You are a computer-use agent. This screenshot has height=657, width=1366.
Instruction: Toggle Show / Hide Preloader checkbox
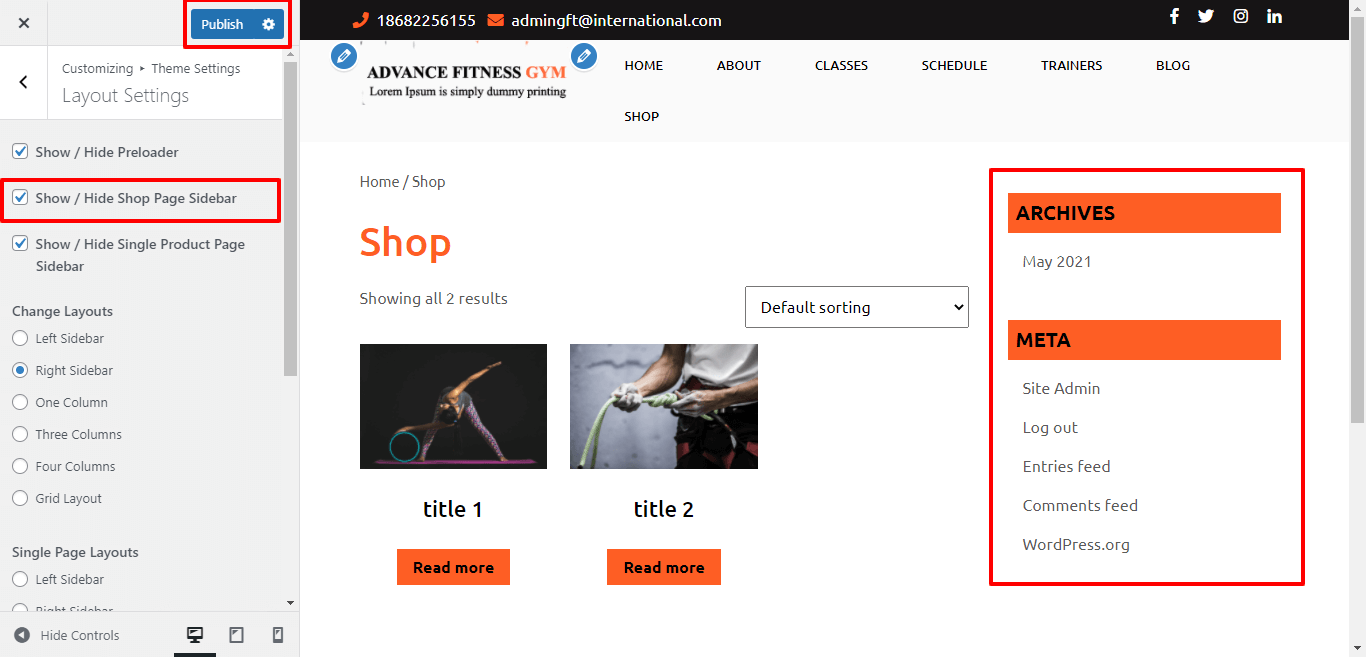20,152
